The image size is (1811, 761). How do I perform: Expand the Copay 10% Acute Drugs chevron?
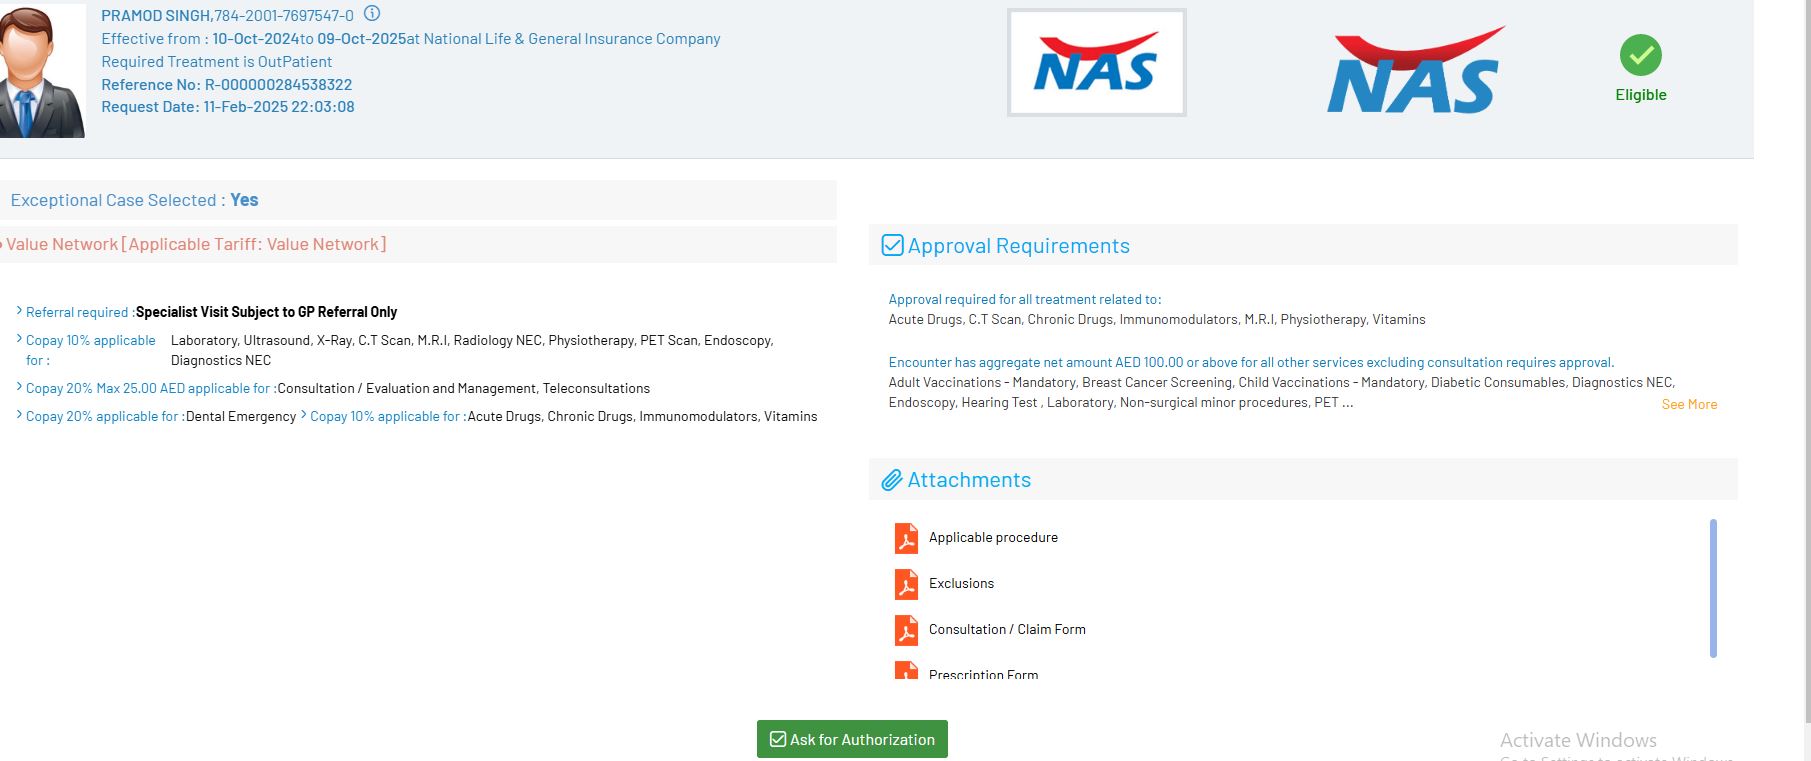[x=303, y=415]
